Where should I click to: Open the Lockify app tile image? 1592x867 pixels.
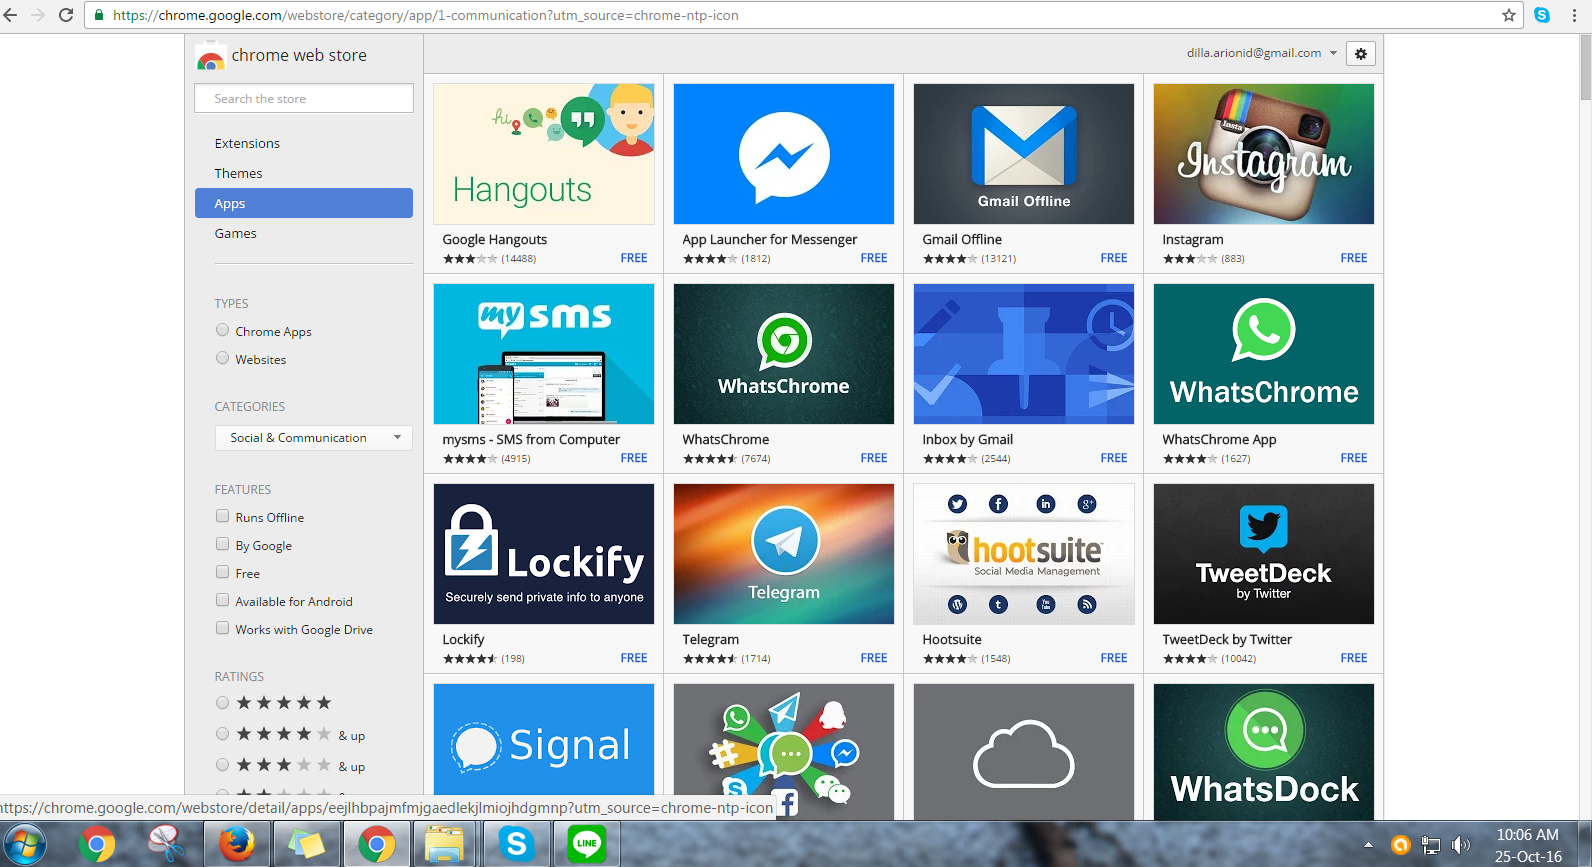click(x=544, y=554)
